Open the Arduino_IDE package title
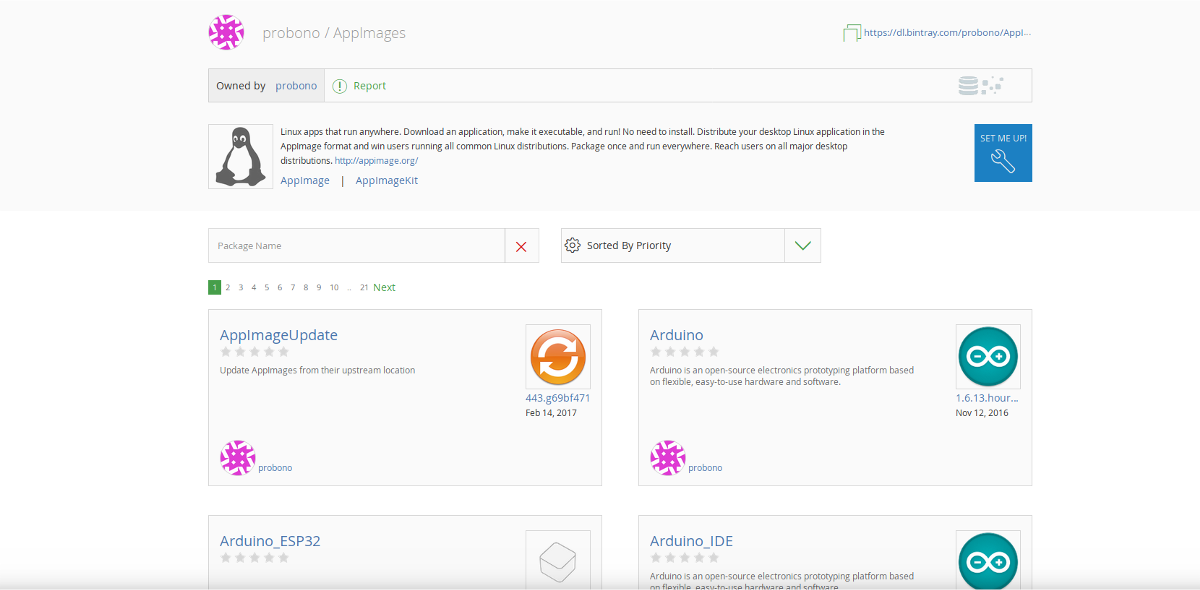 (692, 541)
